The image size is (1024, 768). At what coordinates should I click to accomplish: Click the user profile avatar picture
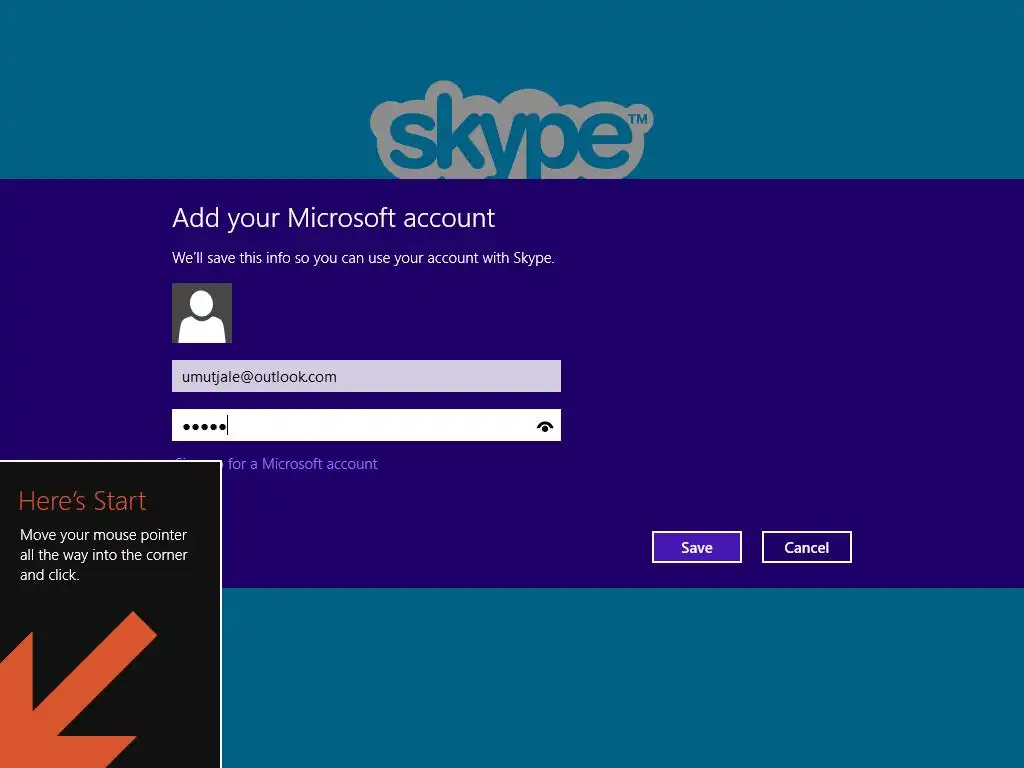coord(202,313)
